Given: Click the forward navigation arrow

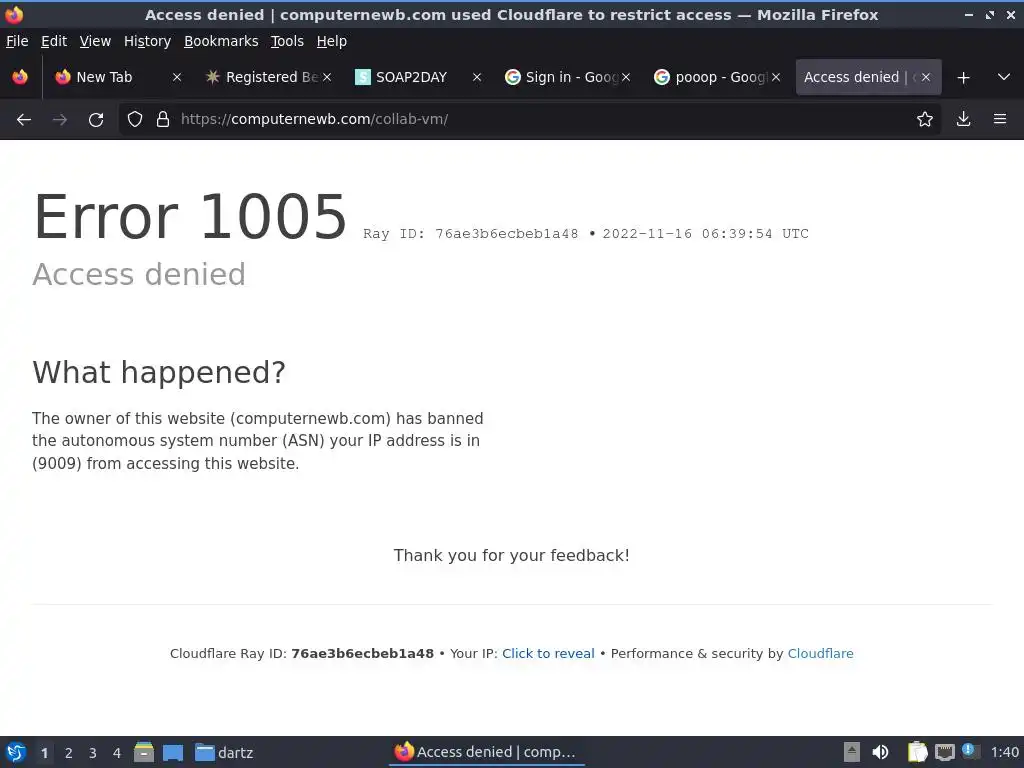Looking at the screenshot, I should pyautogui.click(x=60, y=120).
